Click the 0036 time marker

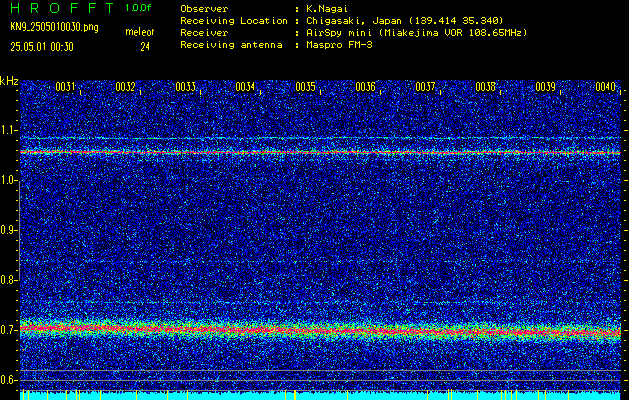[x=365, y=87]
